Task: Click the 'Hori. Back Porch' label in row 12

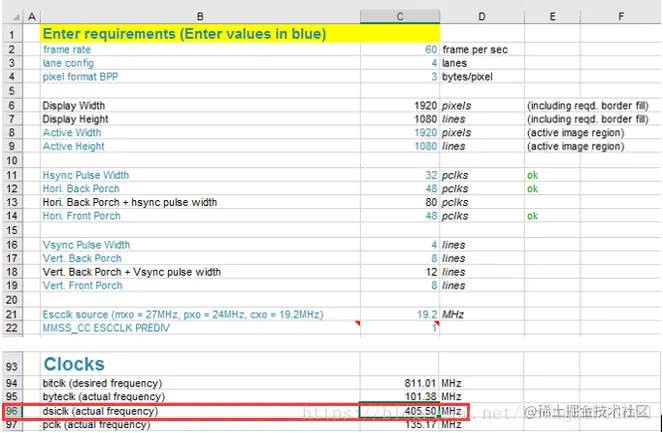Action: click(x=81, y=189)
